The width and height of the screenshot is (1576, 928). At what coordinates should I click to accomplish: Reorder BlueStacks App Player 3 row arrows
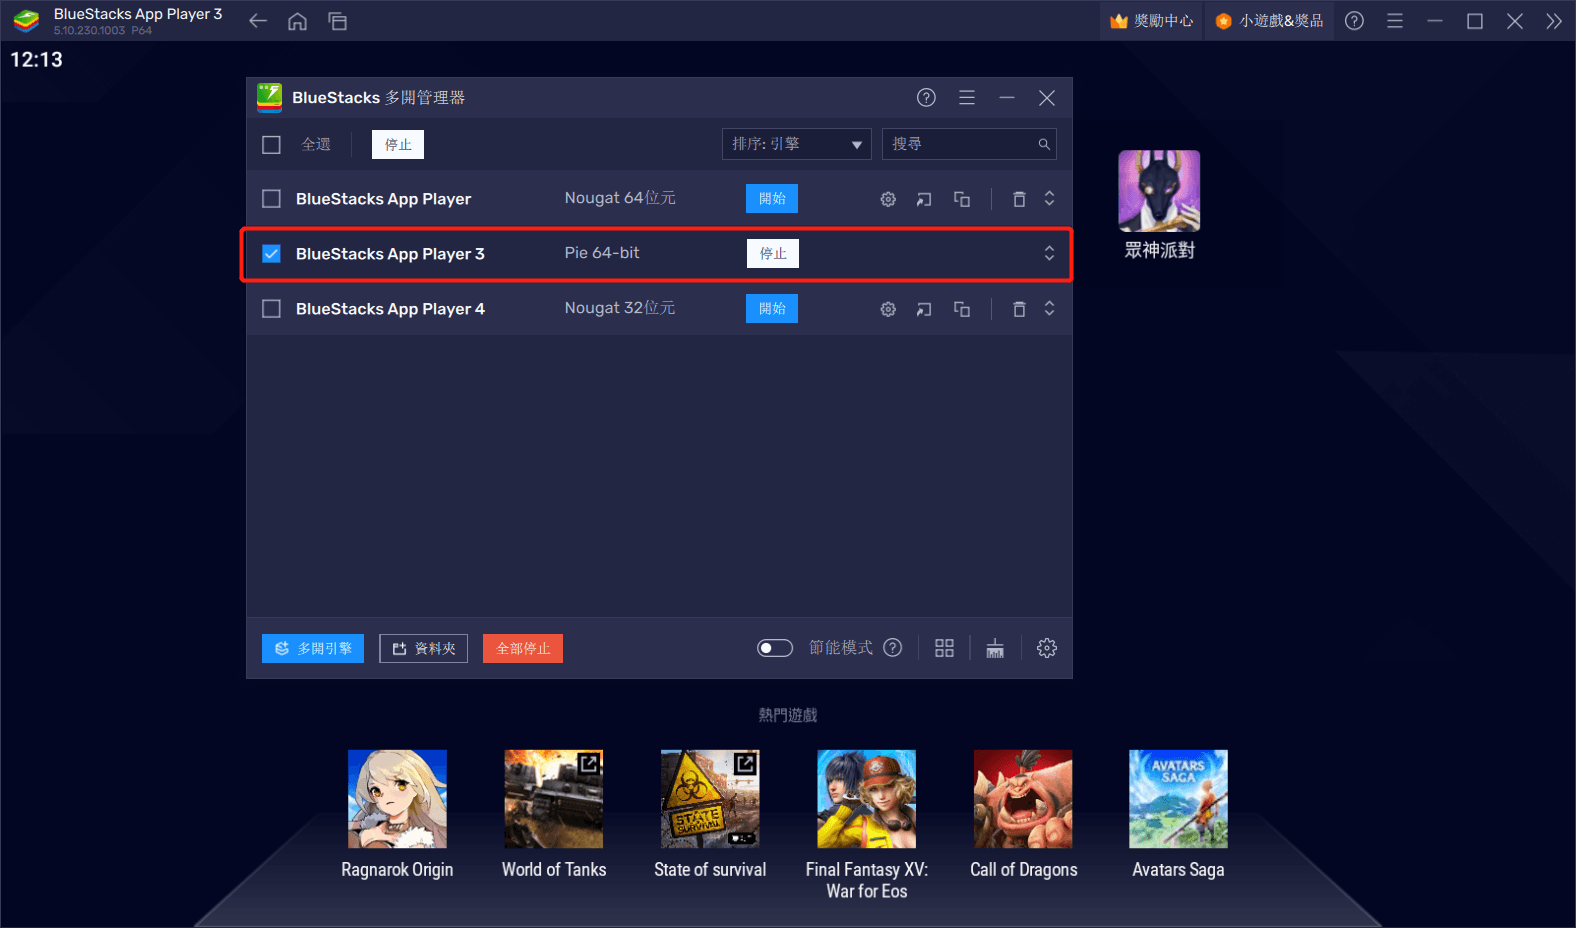tap(1049, 254)
